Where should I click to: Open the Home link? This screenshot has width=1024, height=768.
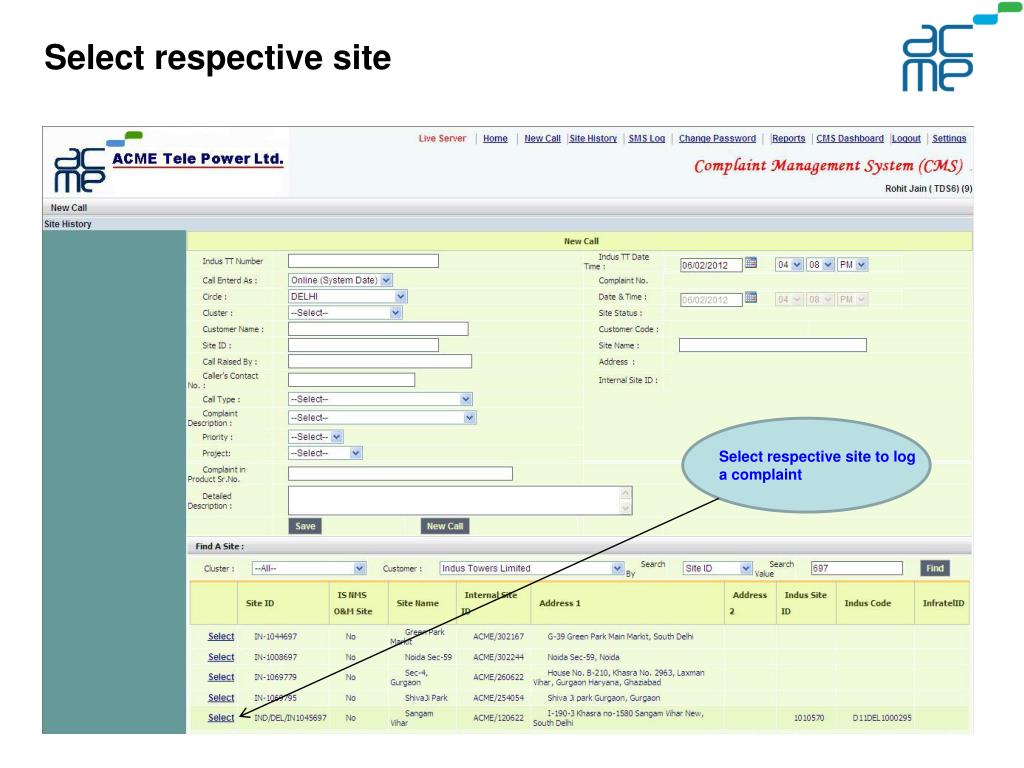click(495, 138)
